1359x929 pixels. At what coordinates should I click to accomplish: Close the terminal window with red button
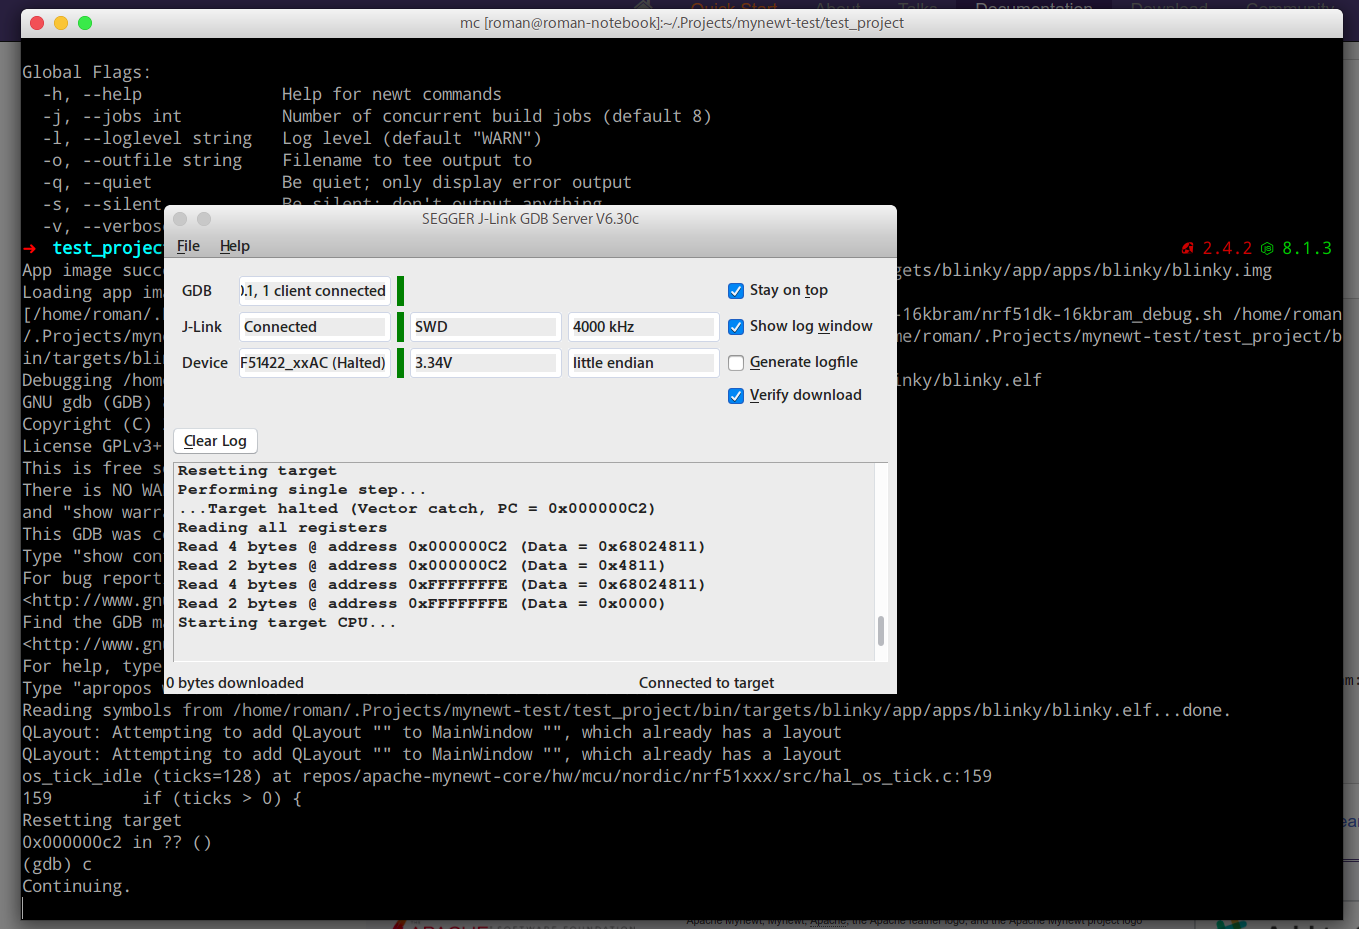pyautogui.click(x=37, y=23)
